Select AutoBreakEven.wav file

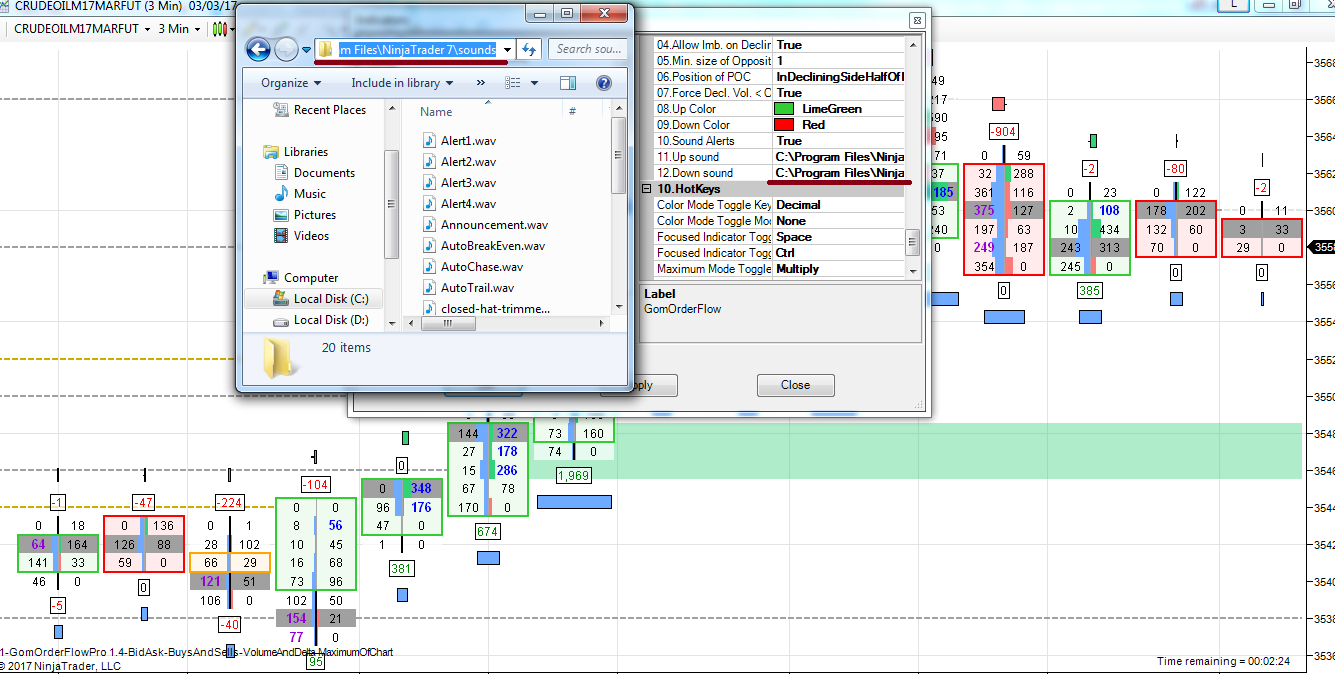484,246
